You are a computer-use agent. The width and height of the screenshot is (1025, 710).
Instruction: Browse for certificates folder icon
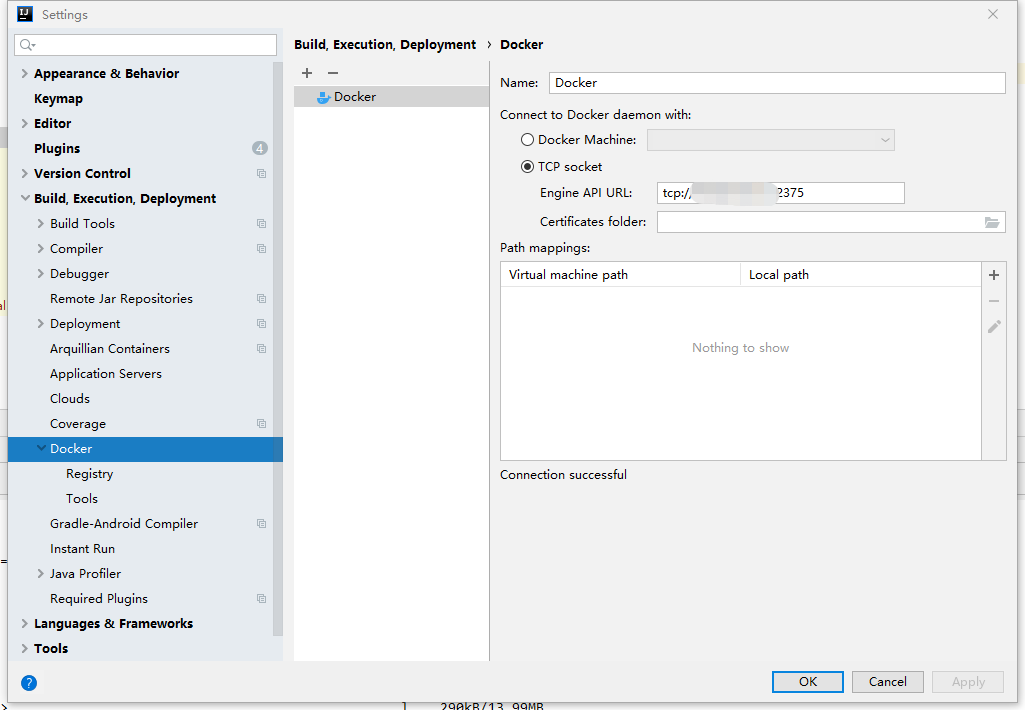(x=992, y=222)
